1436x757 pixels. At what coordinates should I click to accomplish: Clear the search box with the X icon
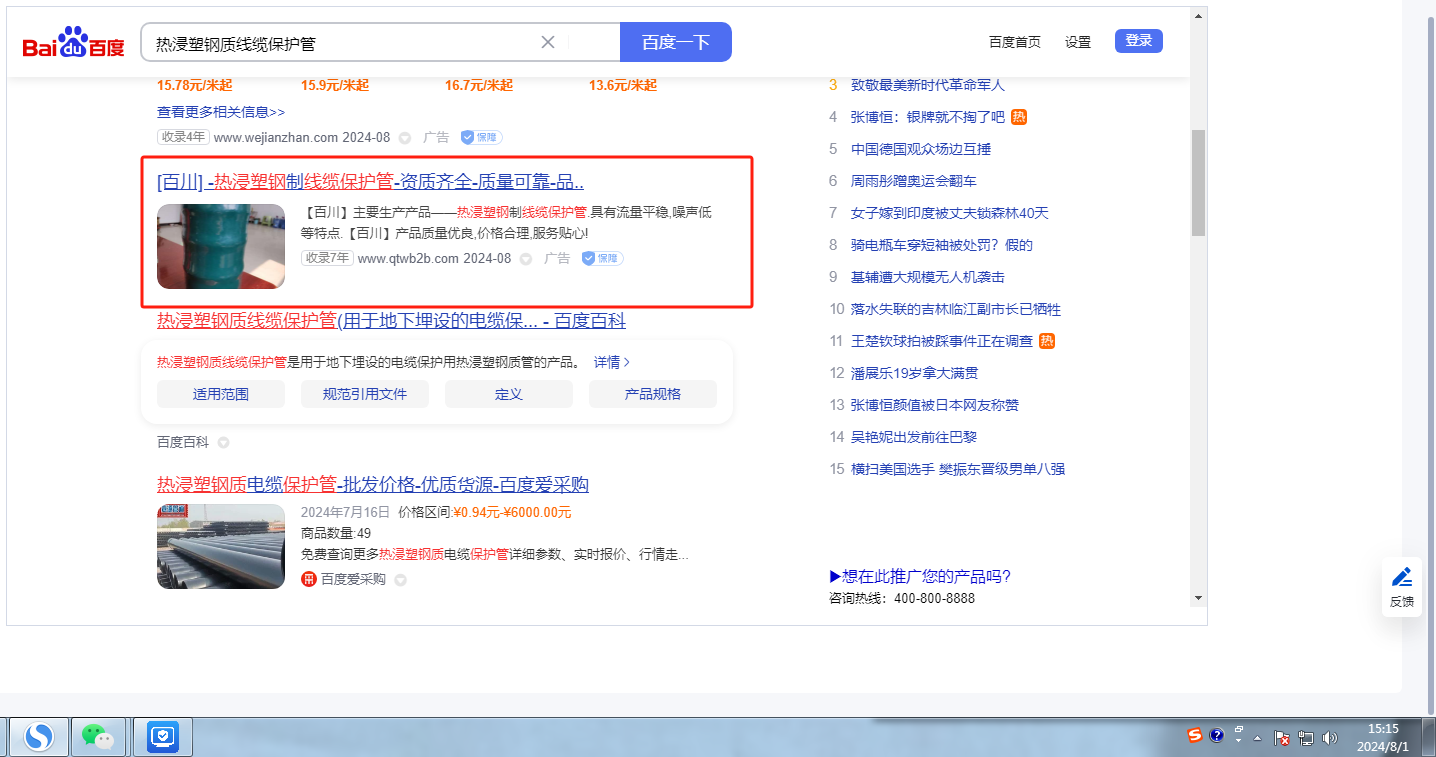coord(548,42)
